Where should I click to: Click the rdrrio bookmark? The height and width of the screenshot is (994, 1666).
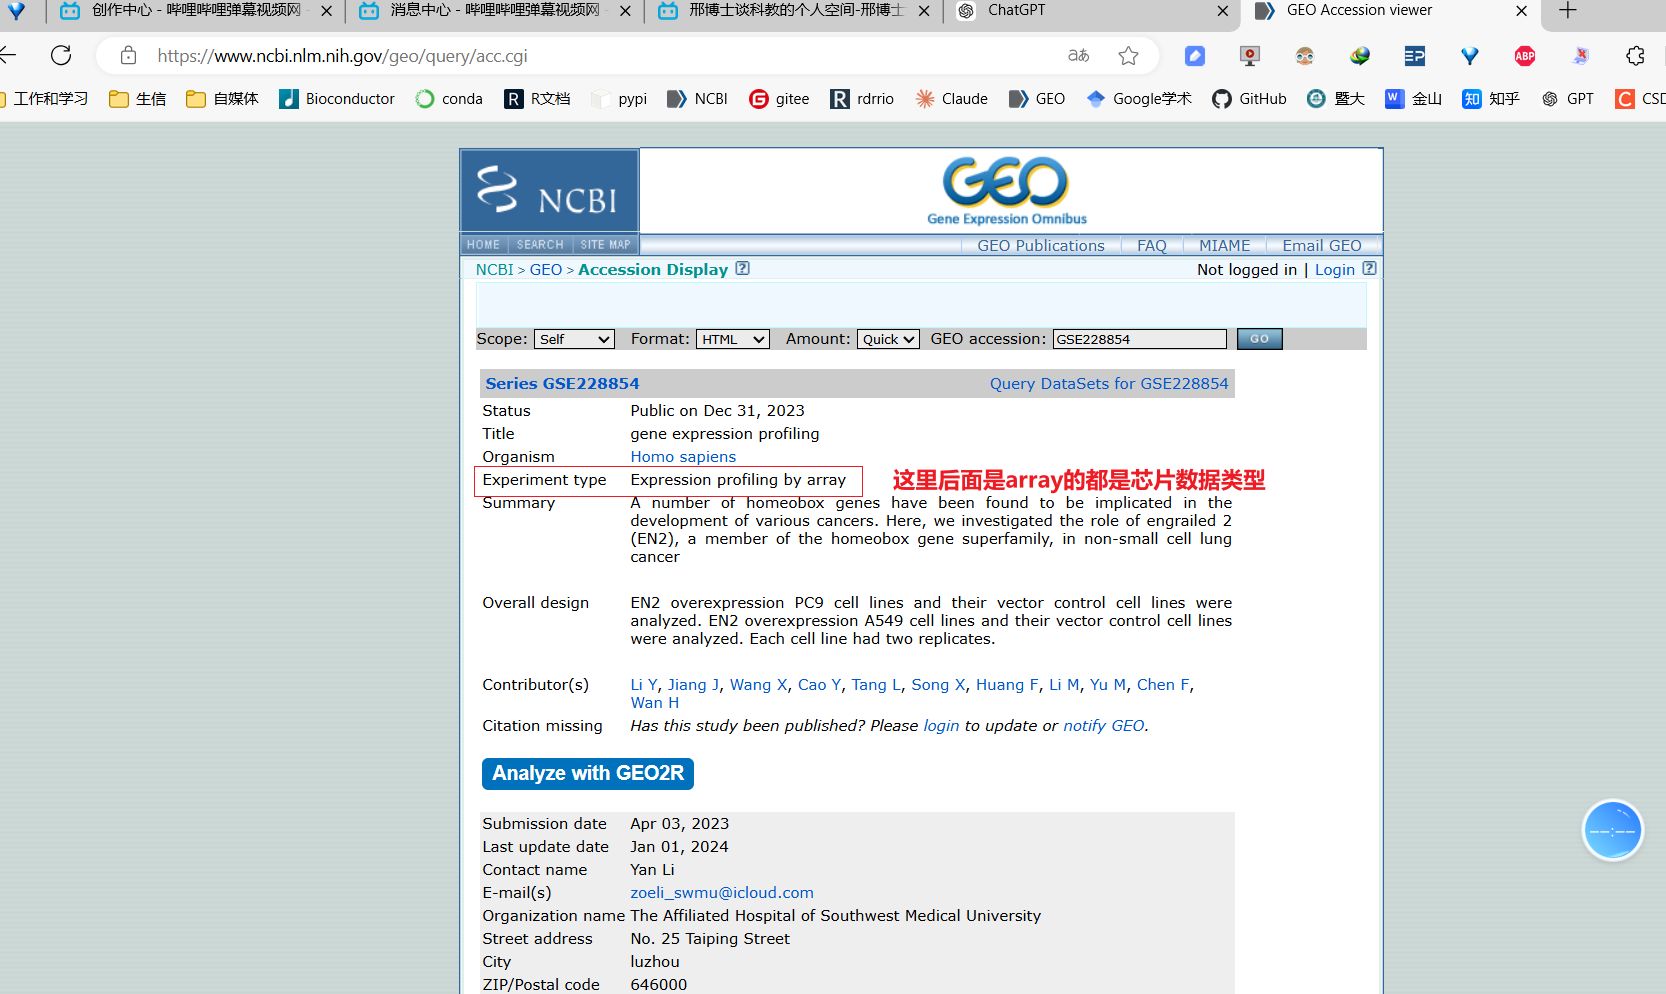(861, 98)
